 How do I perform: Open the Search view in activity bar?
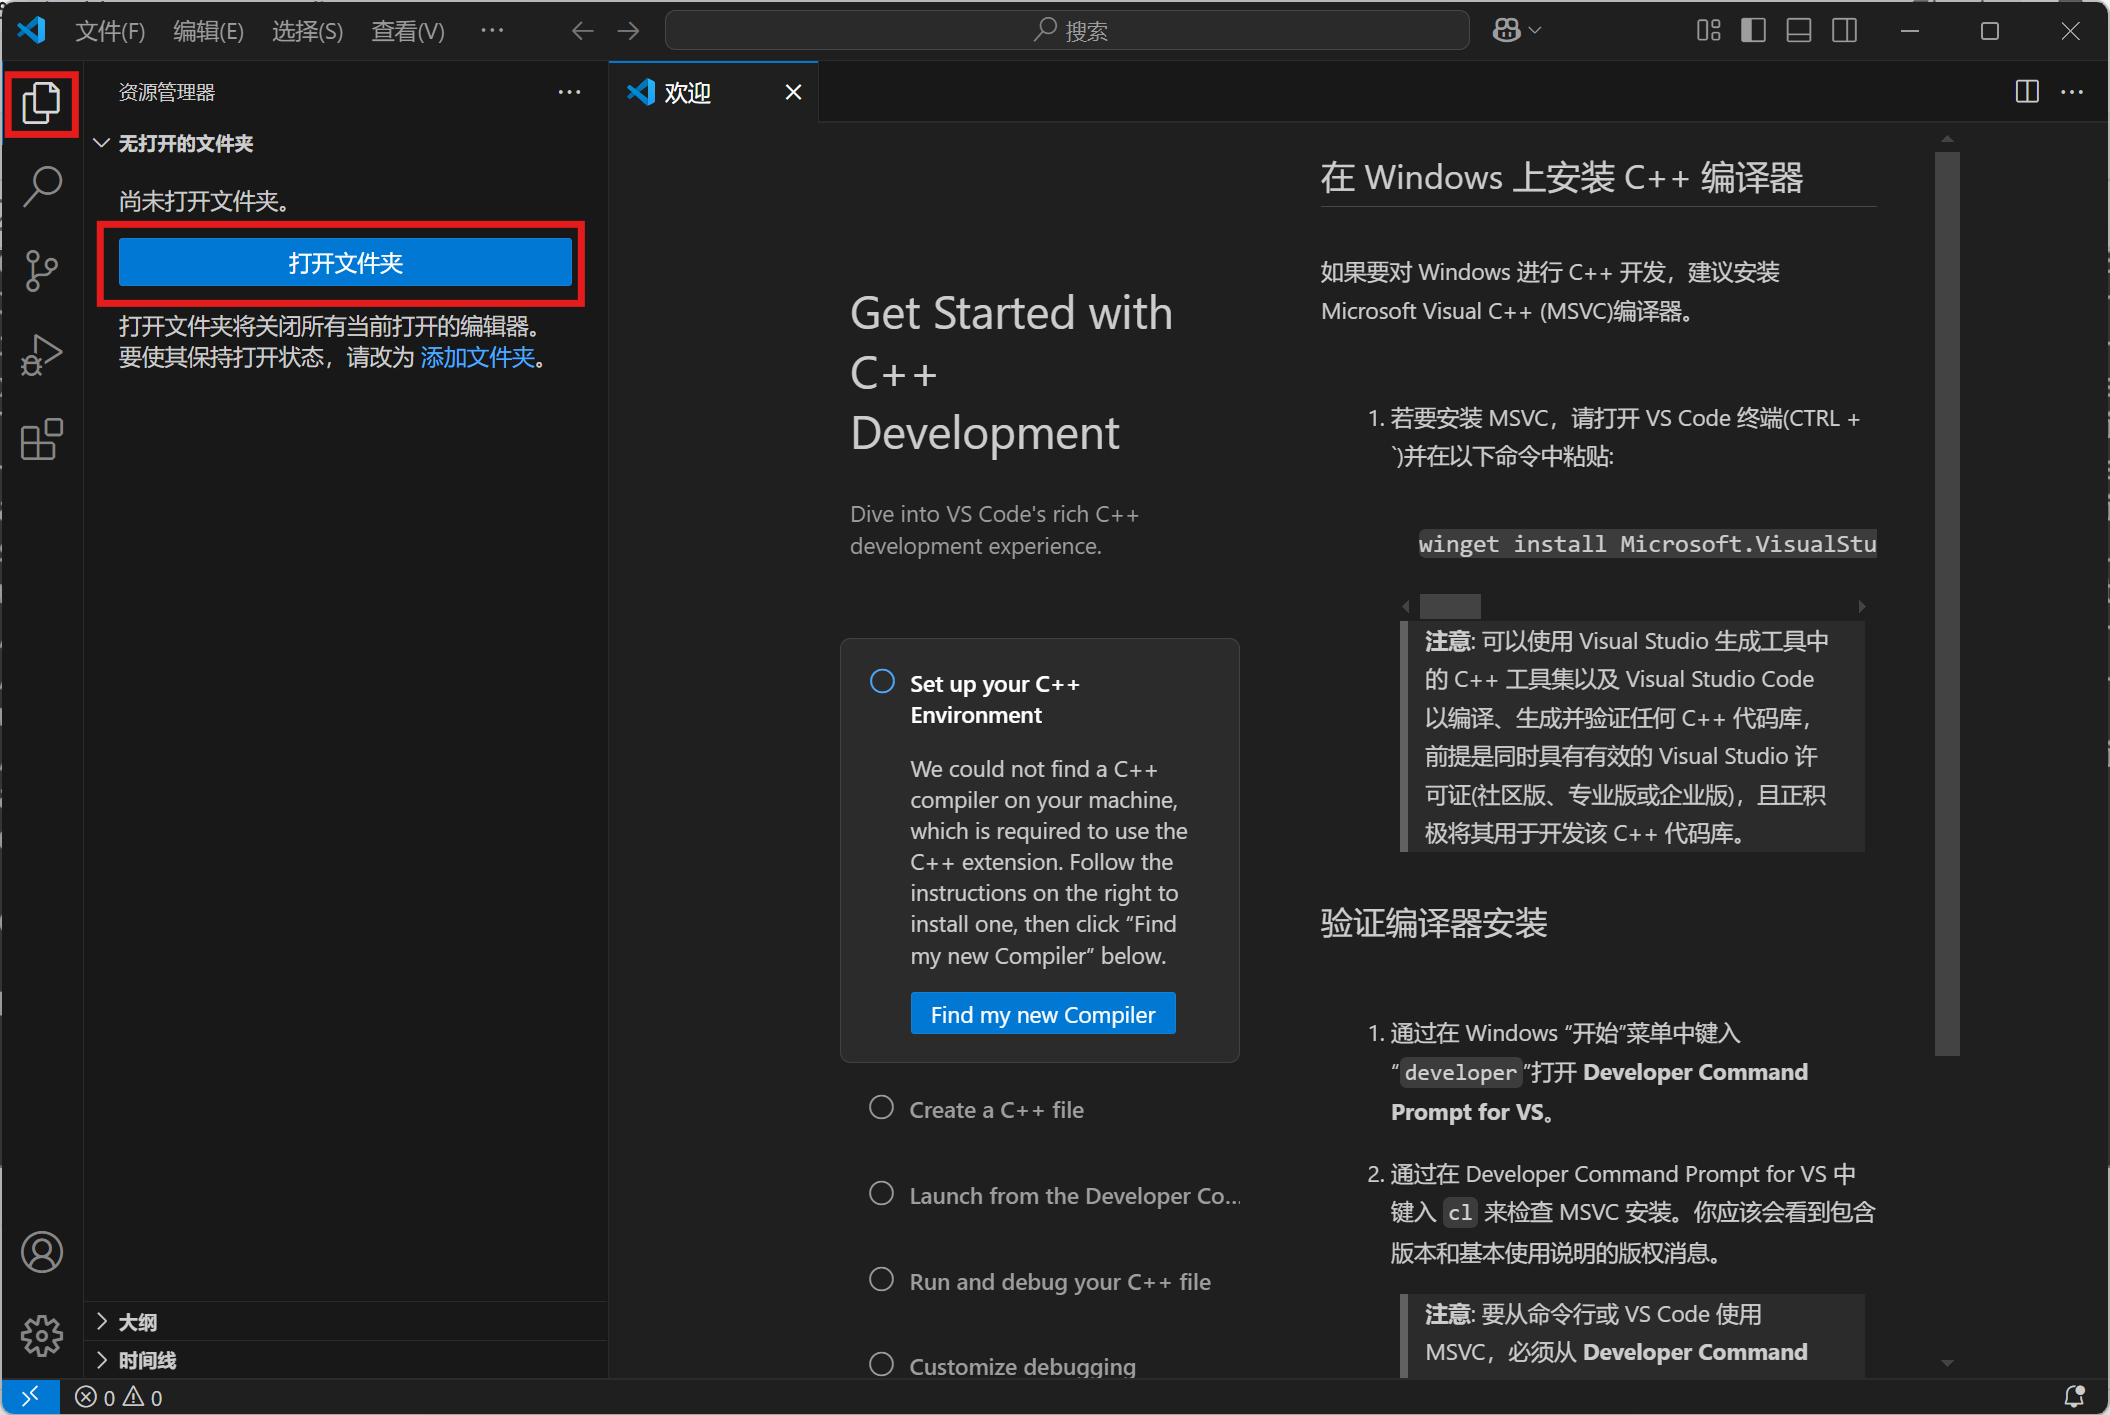click(x=42, y=186)
